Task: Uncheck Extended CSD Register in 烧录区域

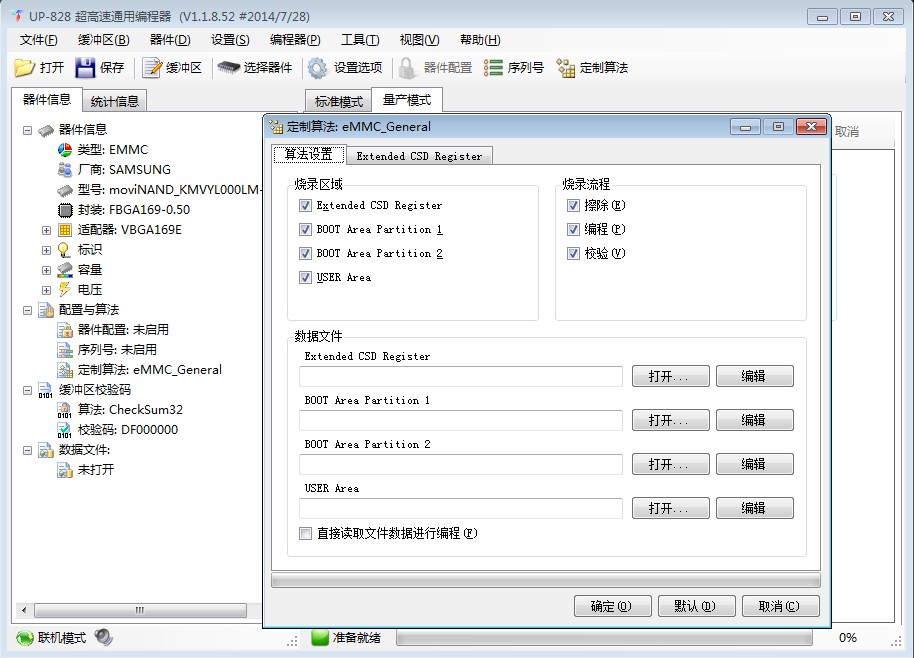Action: pyautogui.click(x=305, y=205)
